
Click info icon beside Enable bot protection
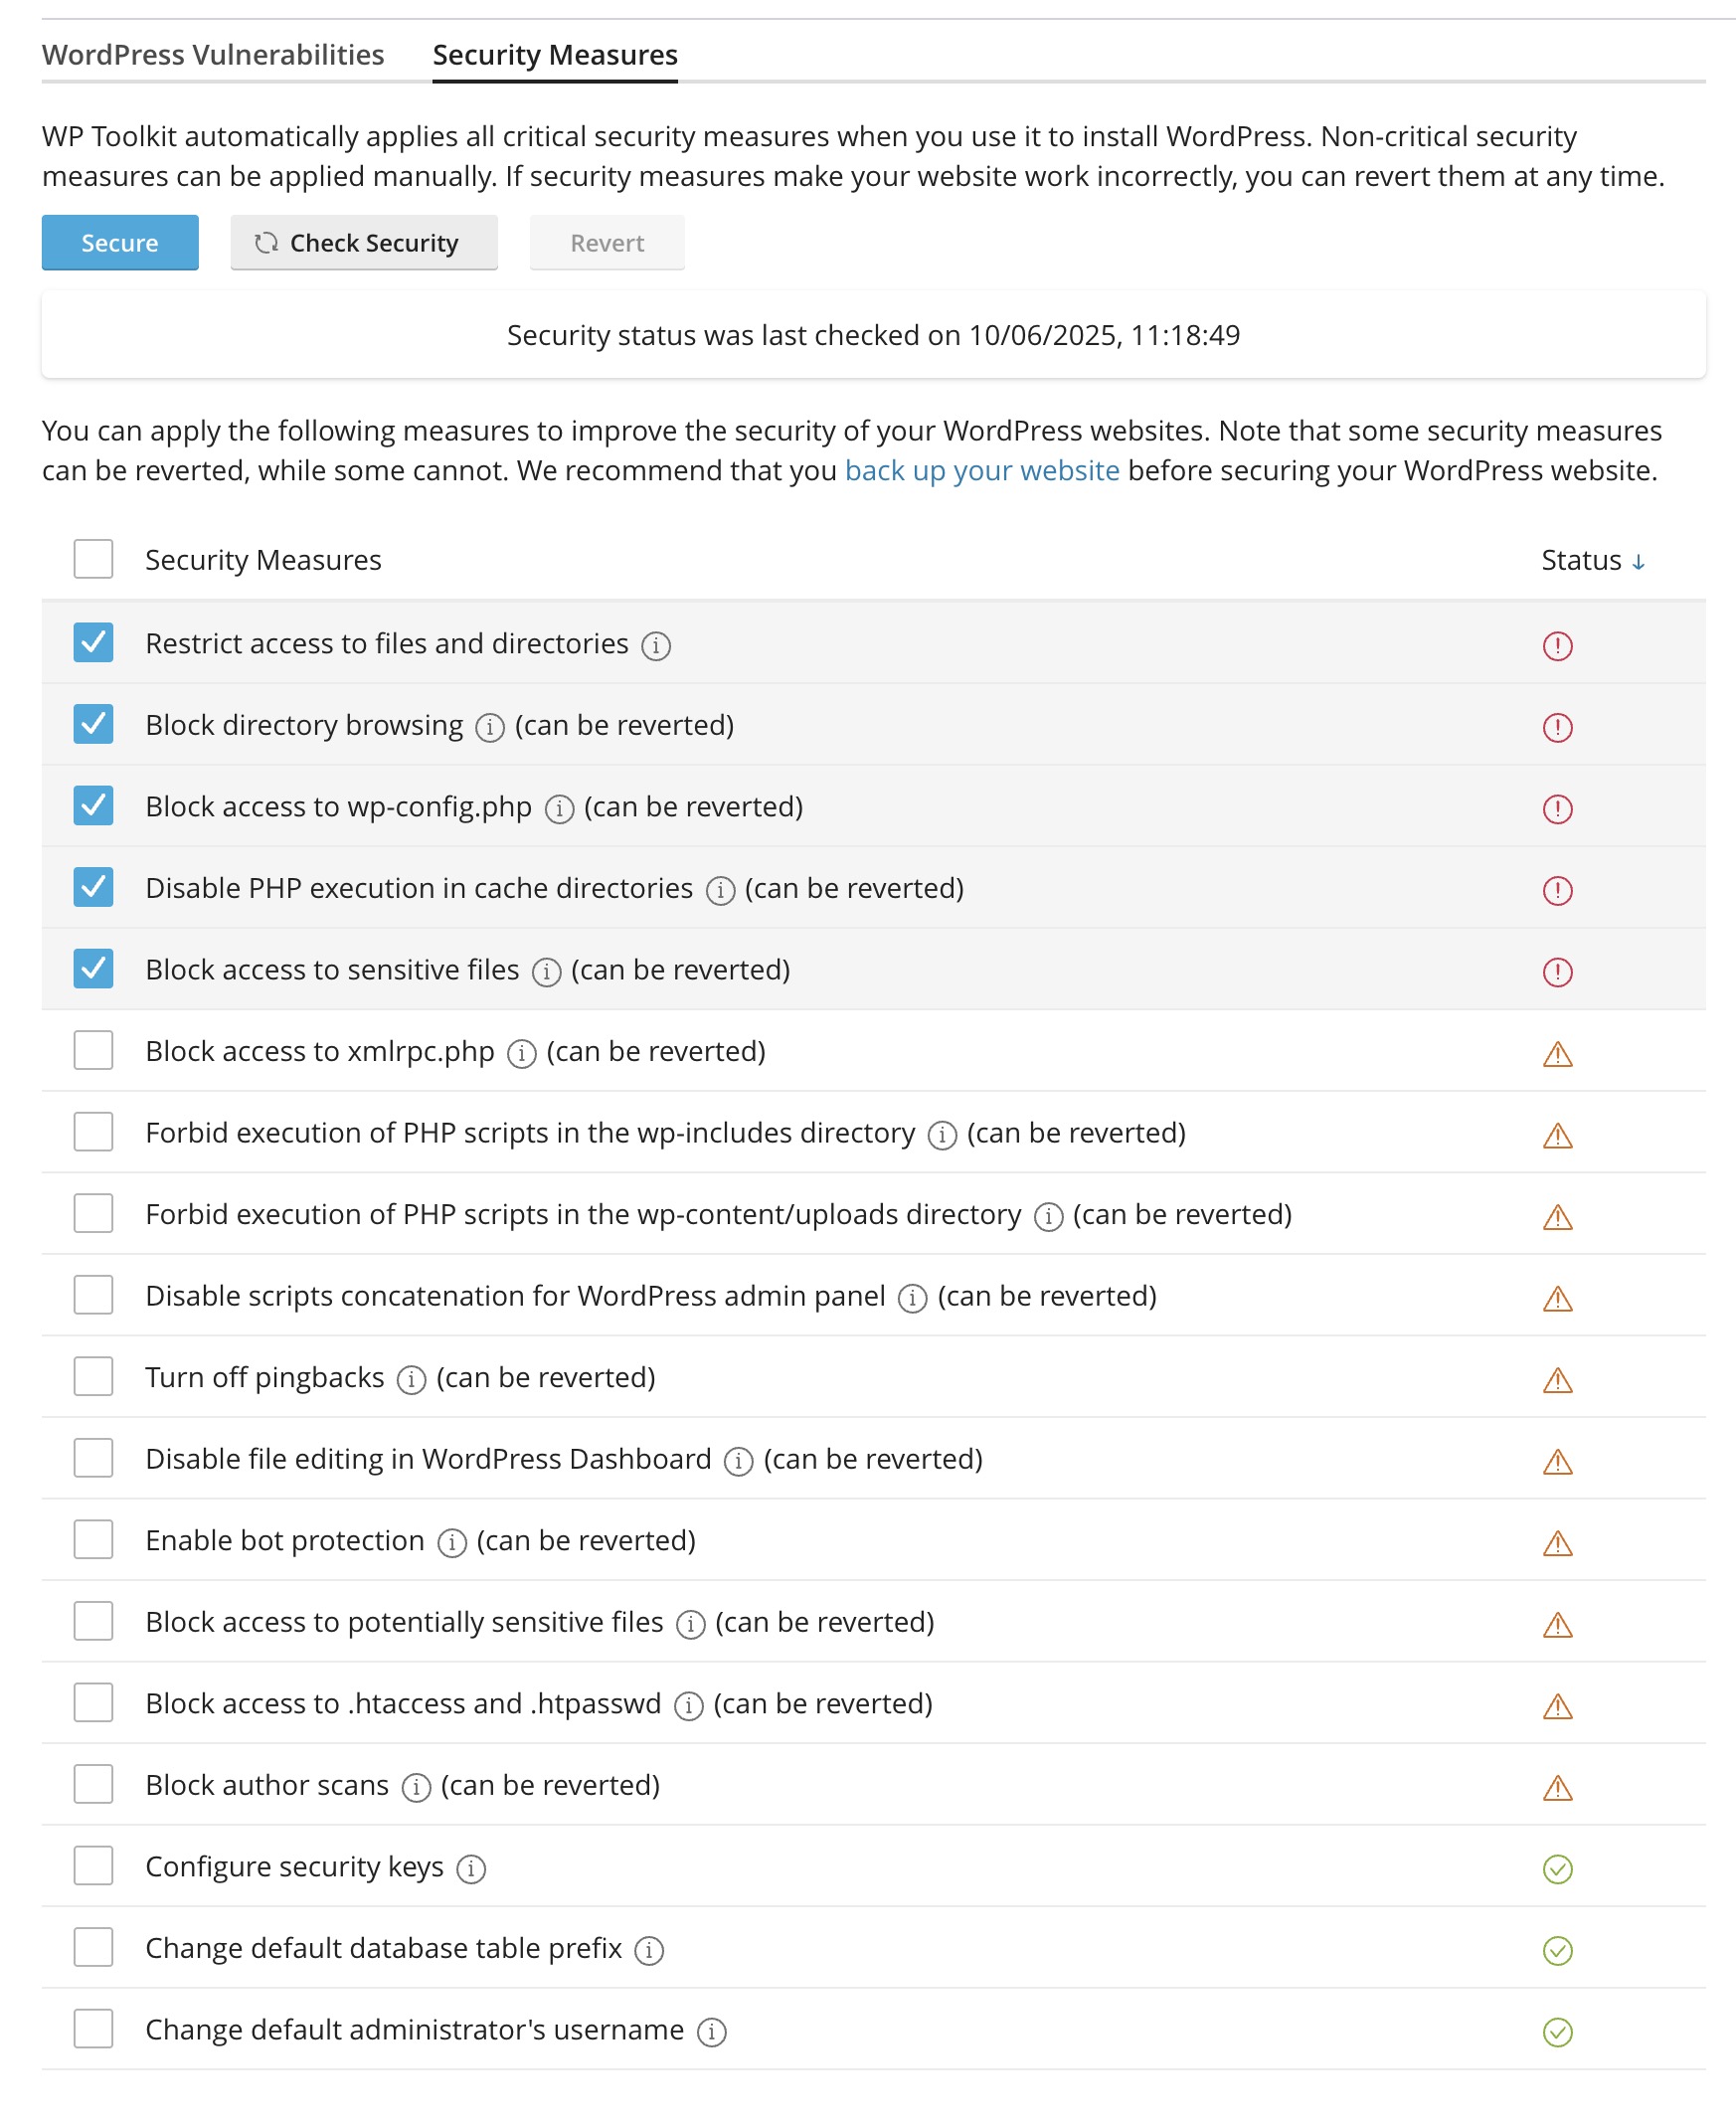[452, 1543]
